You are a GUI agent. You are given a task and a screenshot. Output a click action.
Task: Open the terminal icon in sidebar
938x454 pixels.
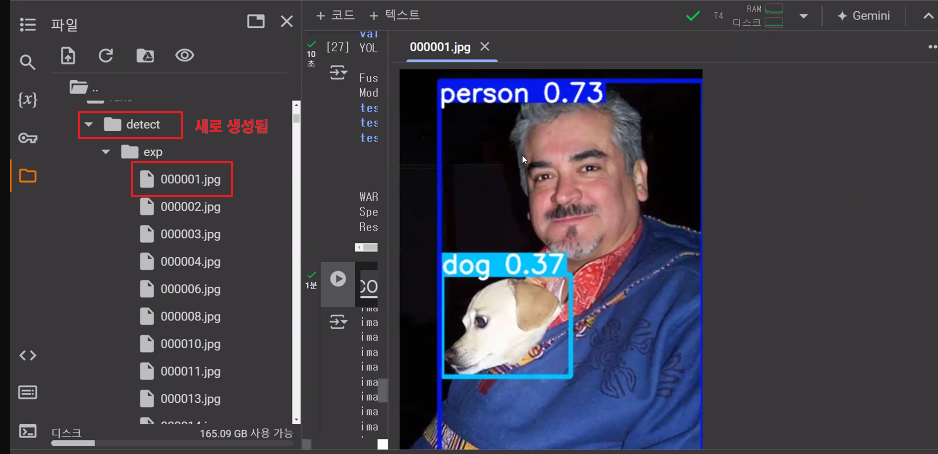click(x=28, y=431)
